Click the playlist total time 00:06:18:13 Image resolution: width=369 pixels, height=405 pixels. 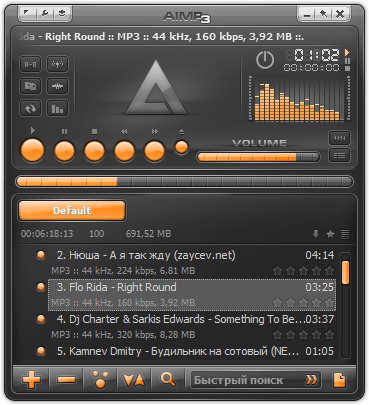point(47,234)
